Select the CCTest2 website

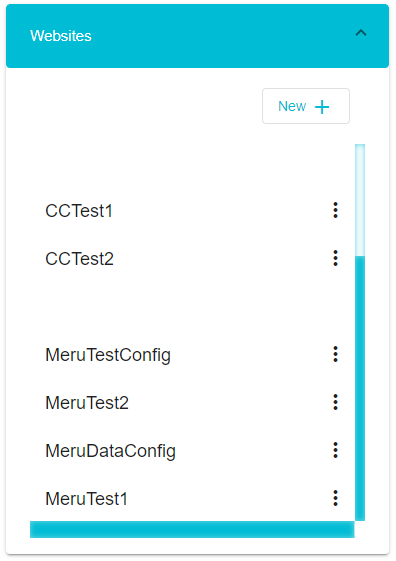(79, 259)
